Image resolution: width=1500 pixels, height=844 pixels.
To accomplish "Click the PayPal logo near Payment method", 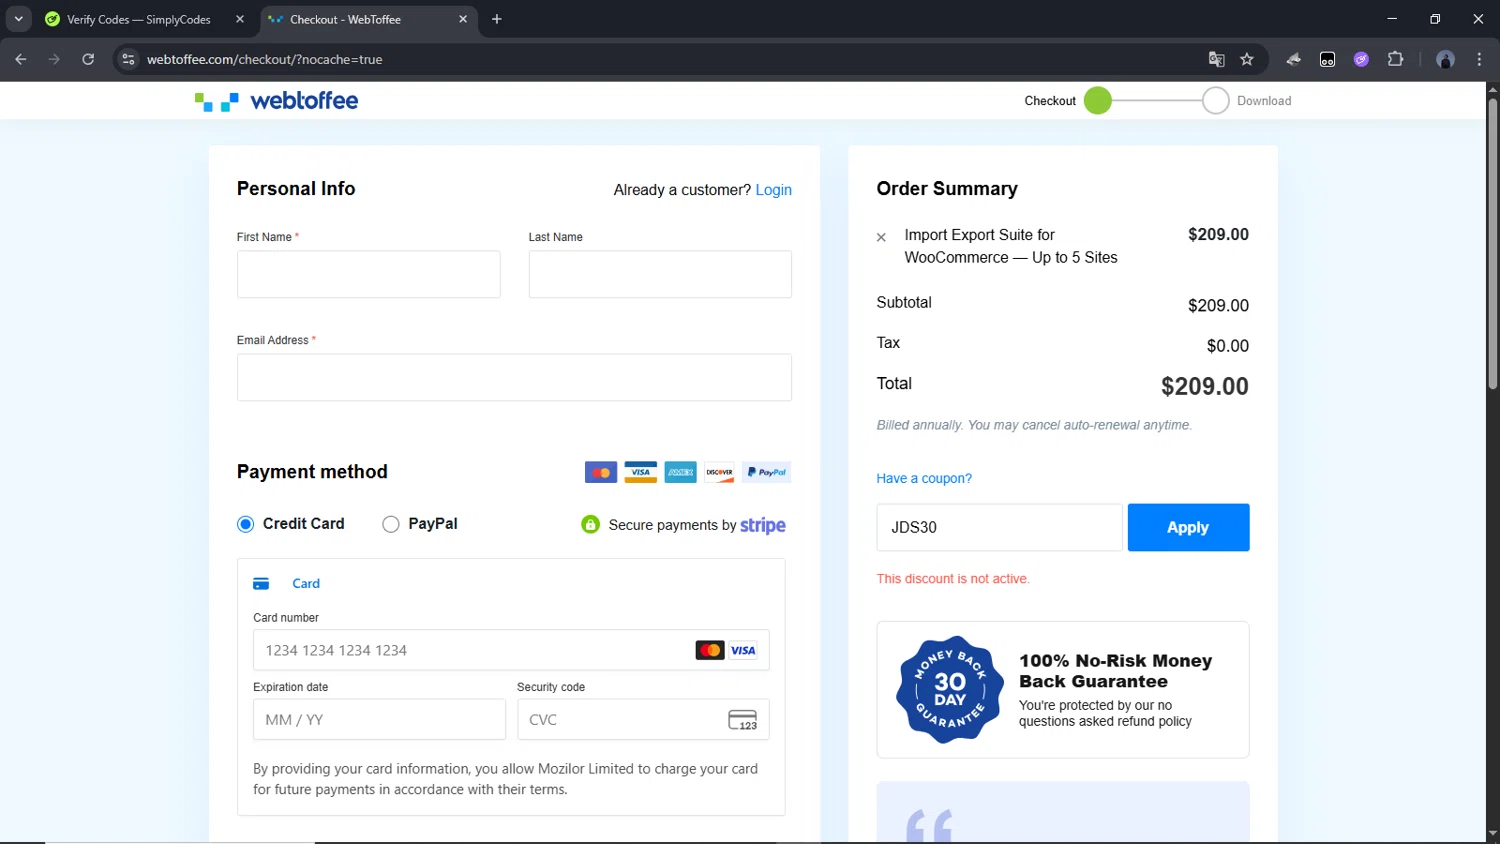I will pos(767,472).
